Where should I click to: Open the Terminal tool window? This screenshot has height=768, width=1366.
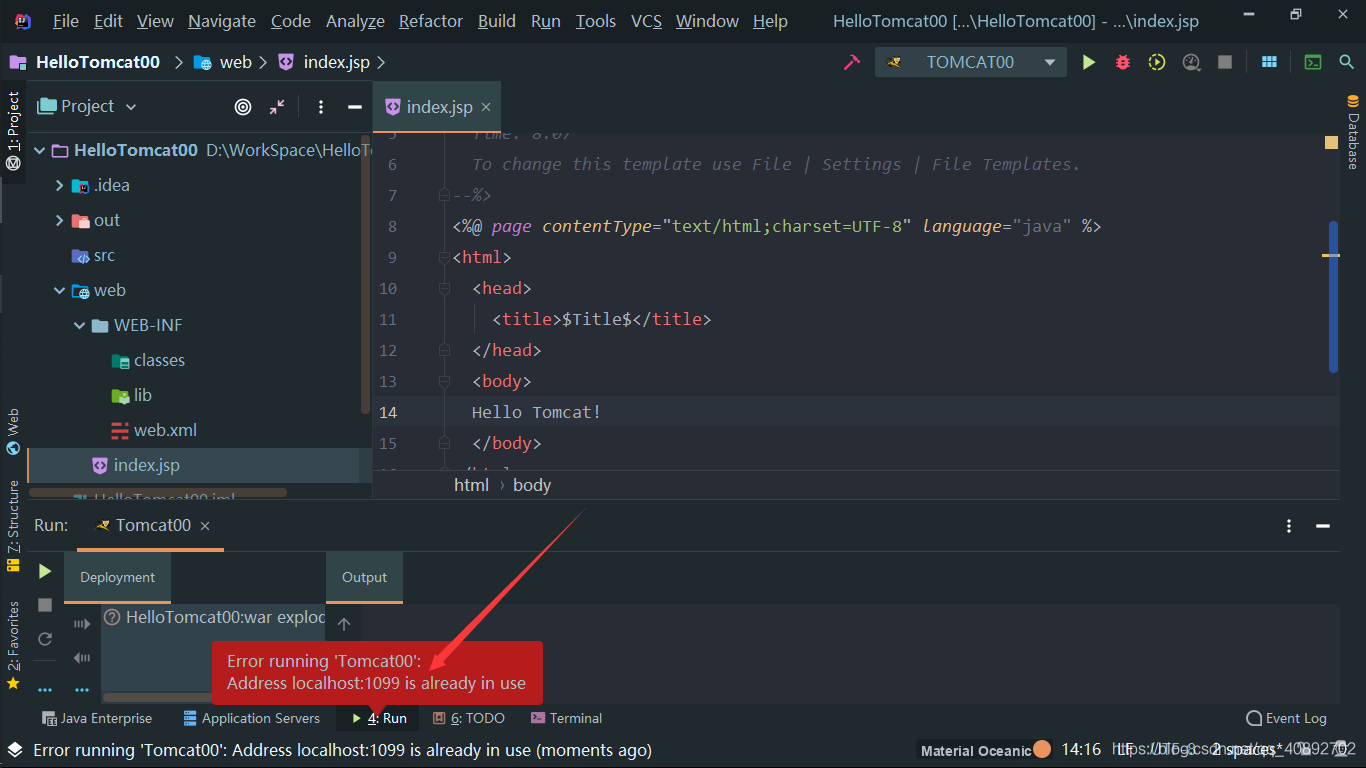click(x=567, y=718)
